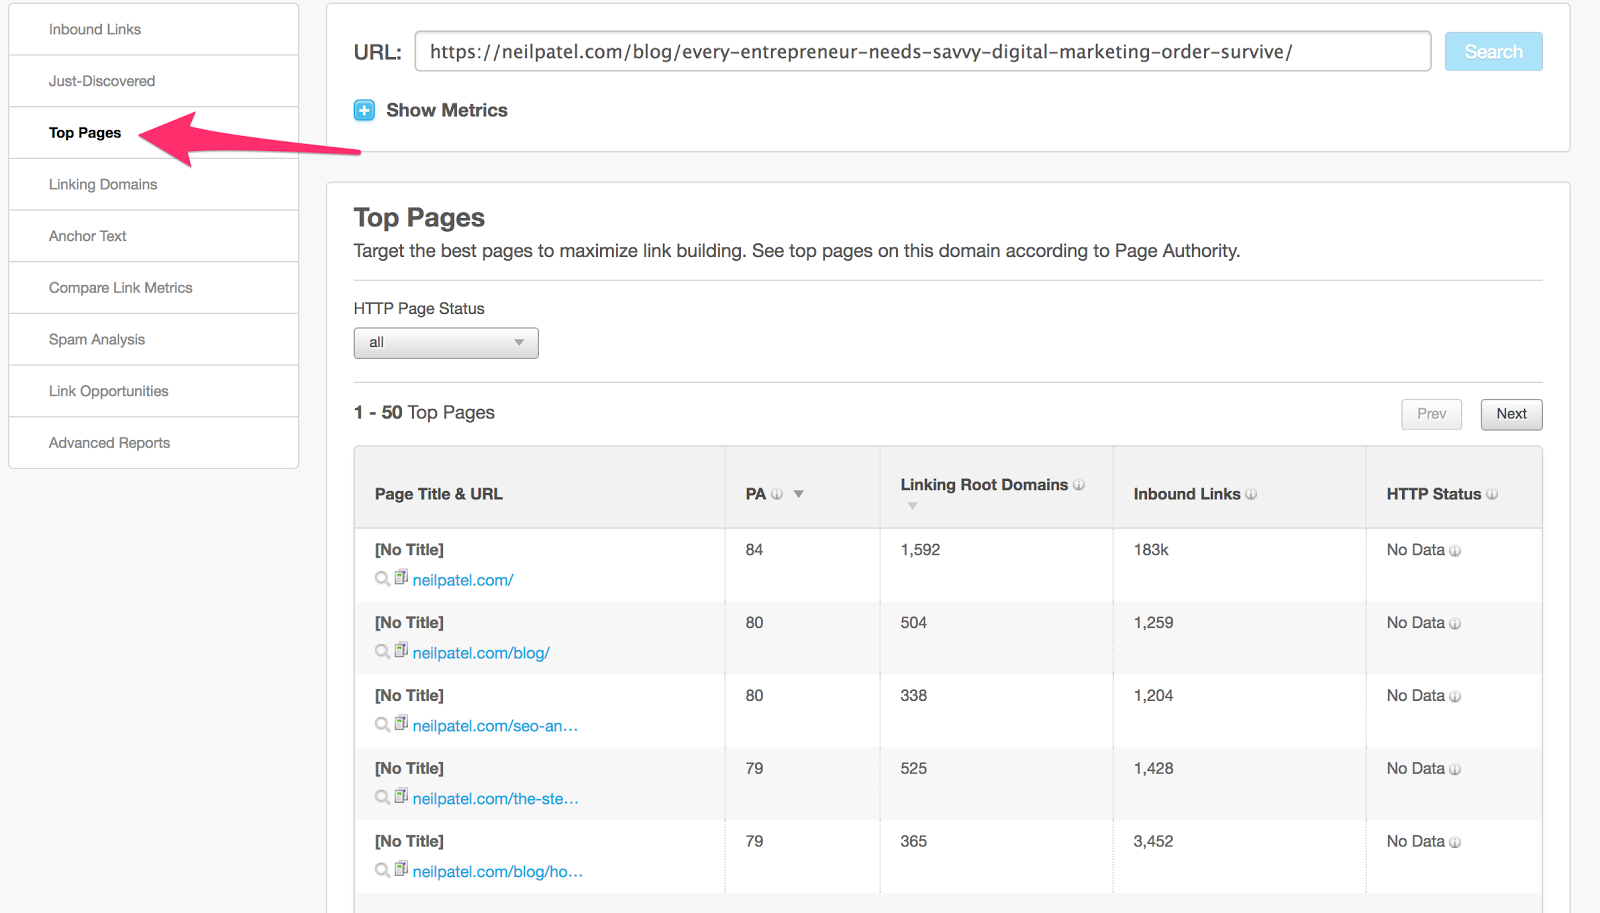Open the neilpatel.com/blog/ho… link
This screenshot has height=913, width=1600.
click(498, 872)
